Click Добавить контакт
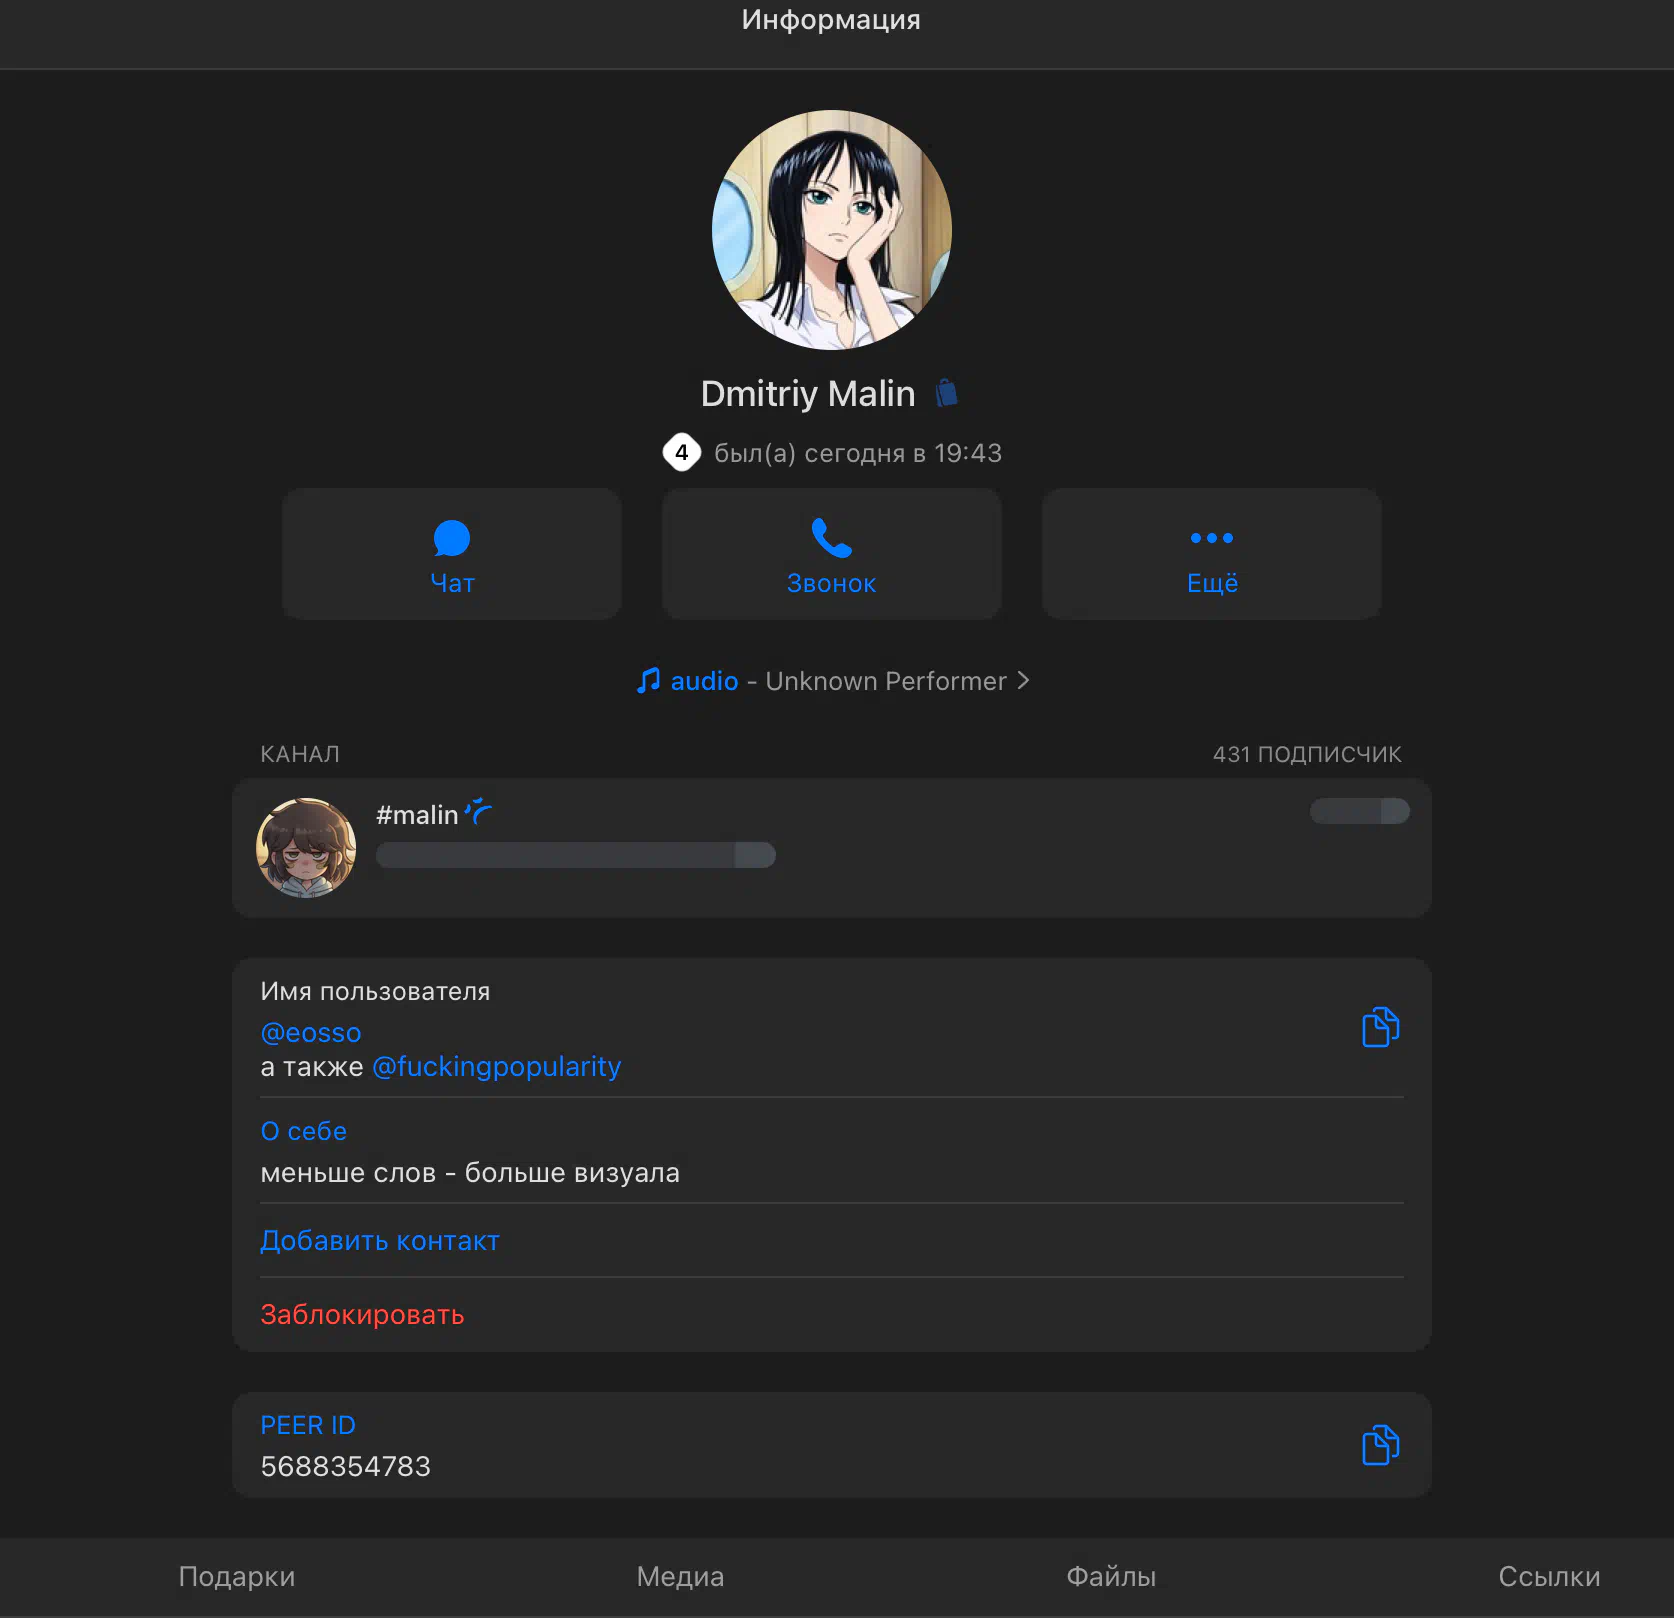Viewport: 1674px width, 1618px height. pyautogui.click(x=380, y=1241)
